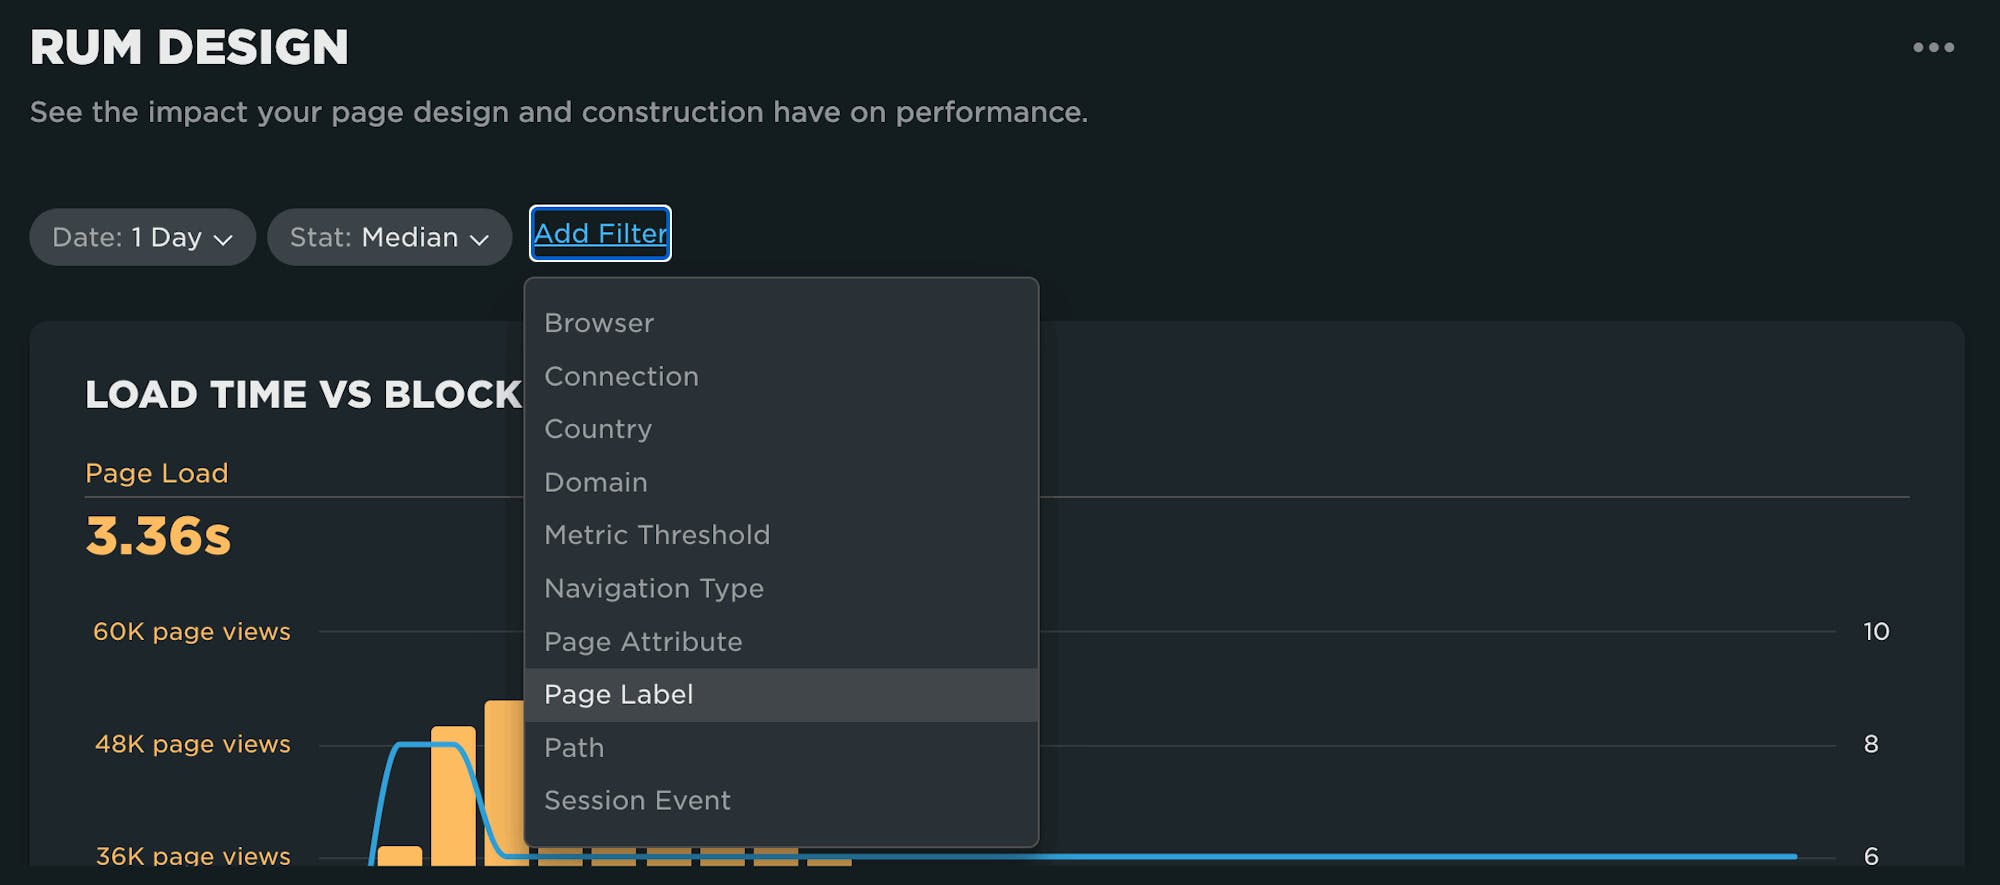Choose Country as a filter

point(598,429)
